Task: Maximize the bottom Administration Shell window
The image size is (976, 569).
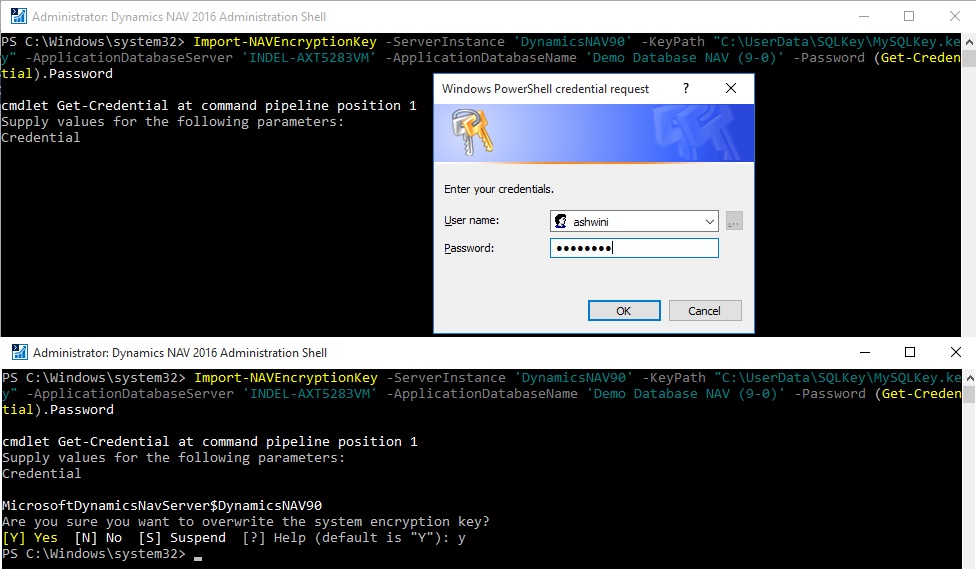Action: [909, 352]
